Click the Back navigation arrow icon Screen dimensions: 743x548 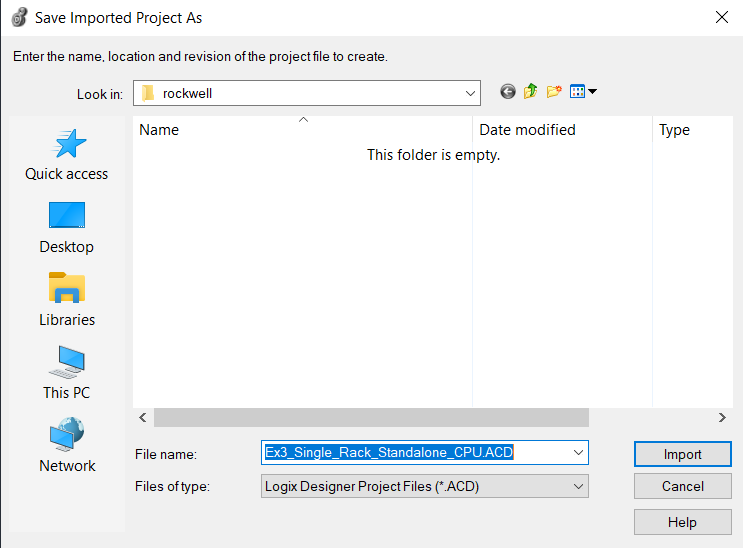point(507,92)
